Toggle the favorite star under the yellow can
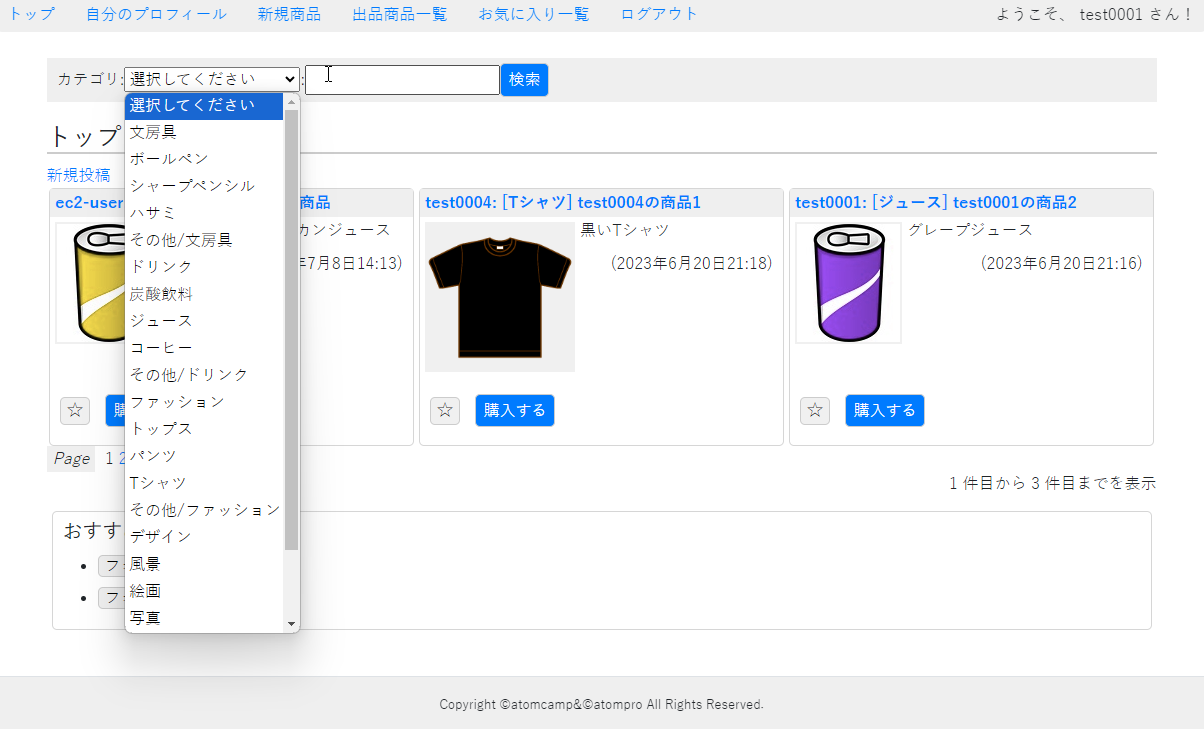Screen dimensions: 1204x729 (75, 410)
